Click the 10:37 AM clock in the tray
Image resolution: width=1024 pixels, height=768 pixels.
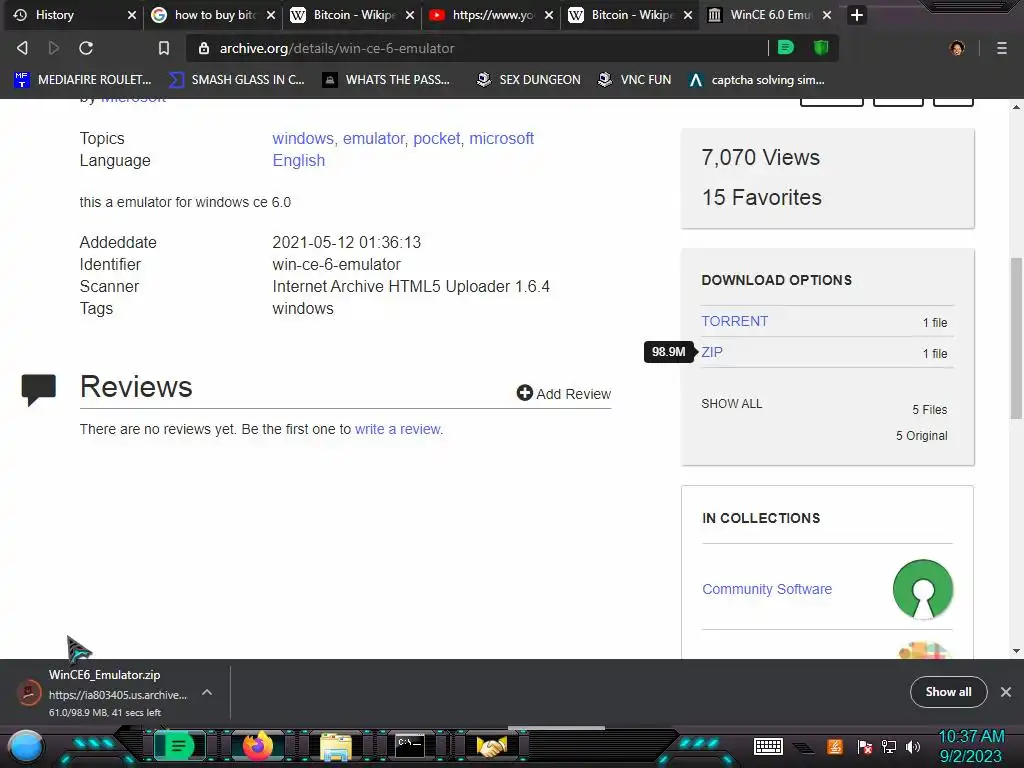coord(971,737)
